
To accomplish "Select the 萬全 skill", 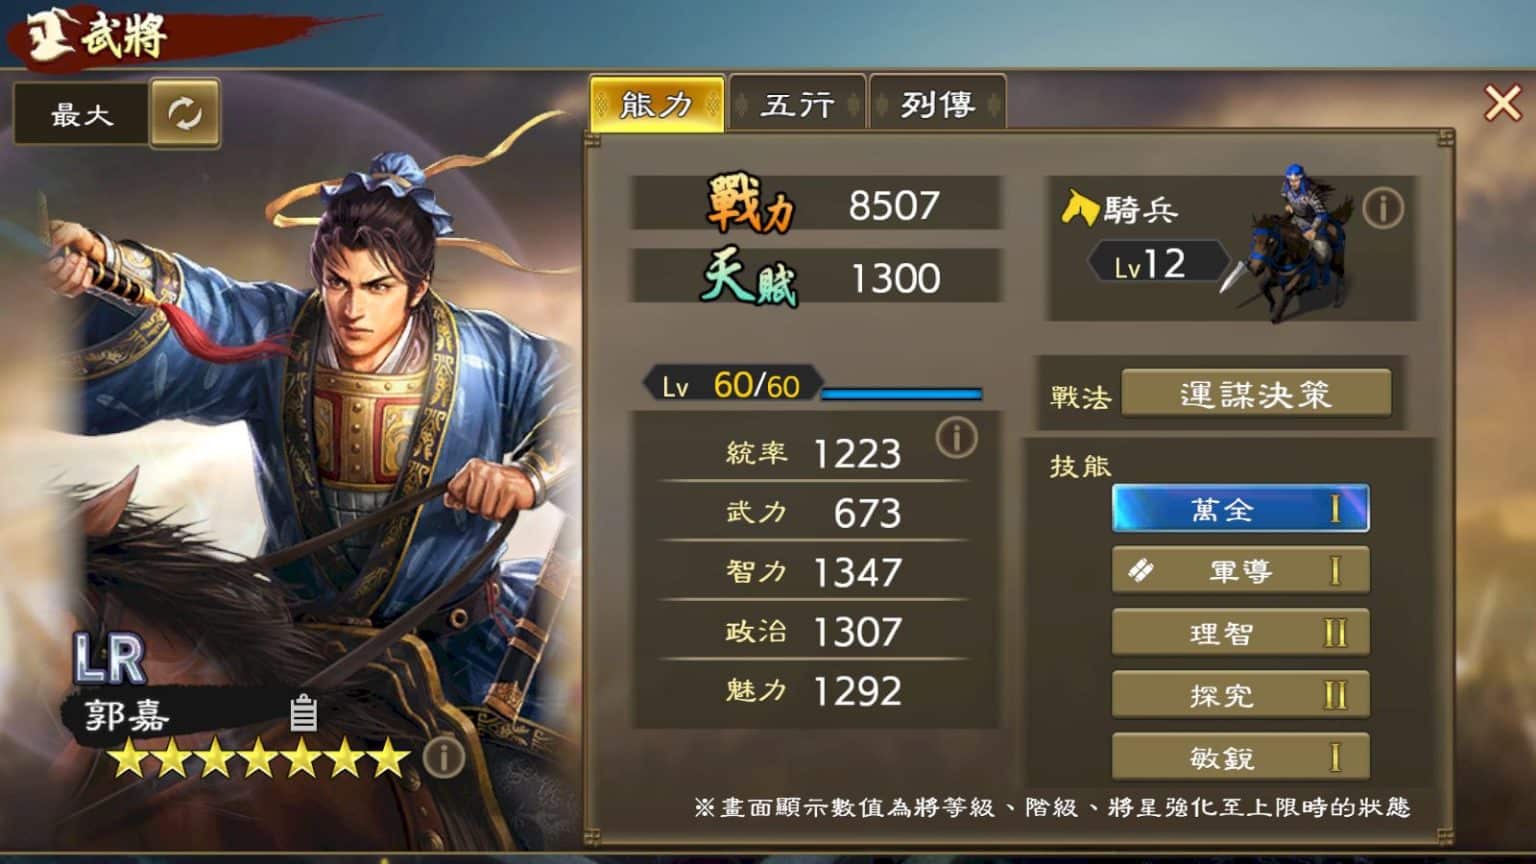I will click(x=1240, y=508).
